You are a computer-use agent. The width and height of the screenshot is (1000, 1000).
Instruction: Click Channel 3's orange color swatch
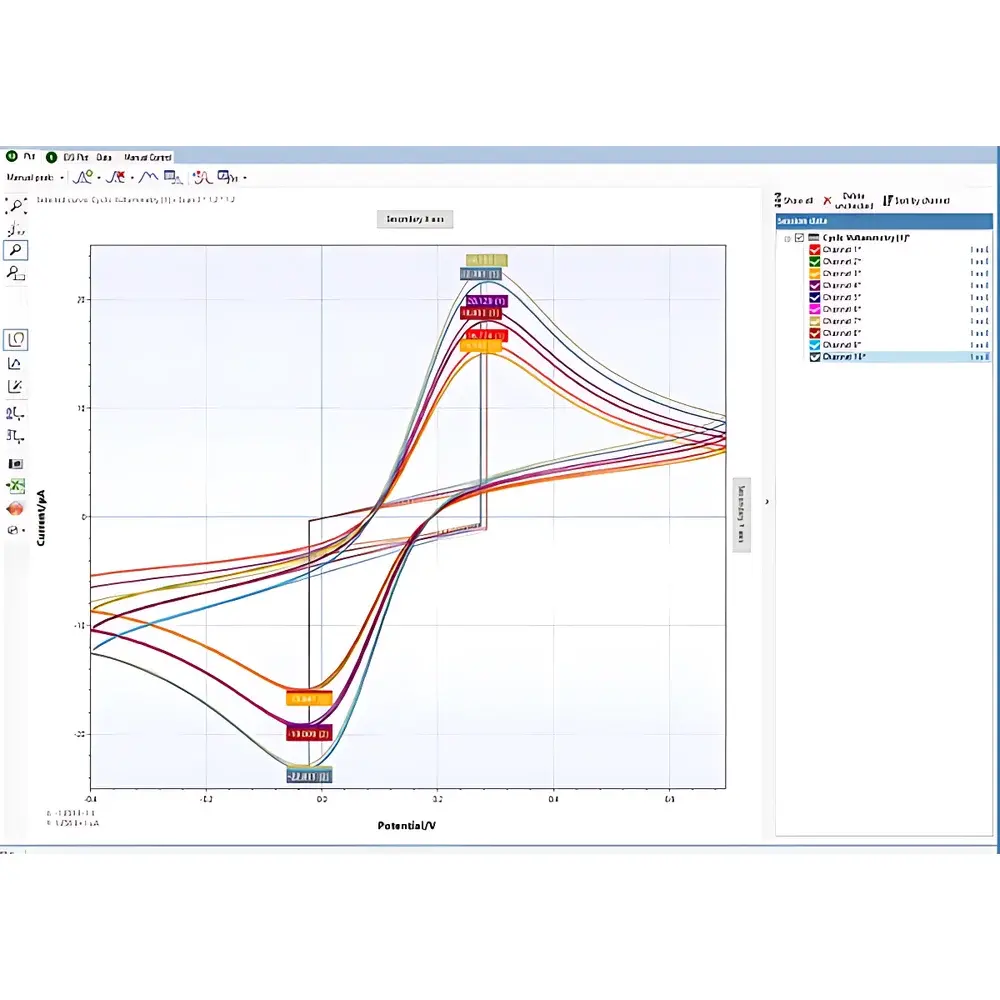click(x=815, y=273)
